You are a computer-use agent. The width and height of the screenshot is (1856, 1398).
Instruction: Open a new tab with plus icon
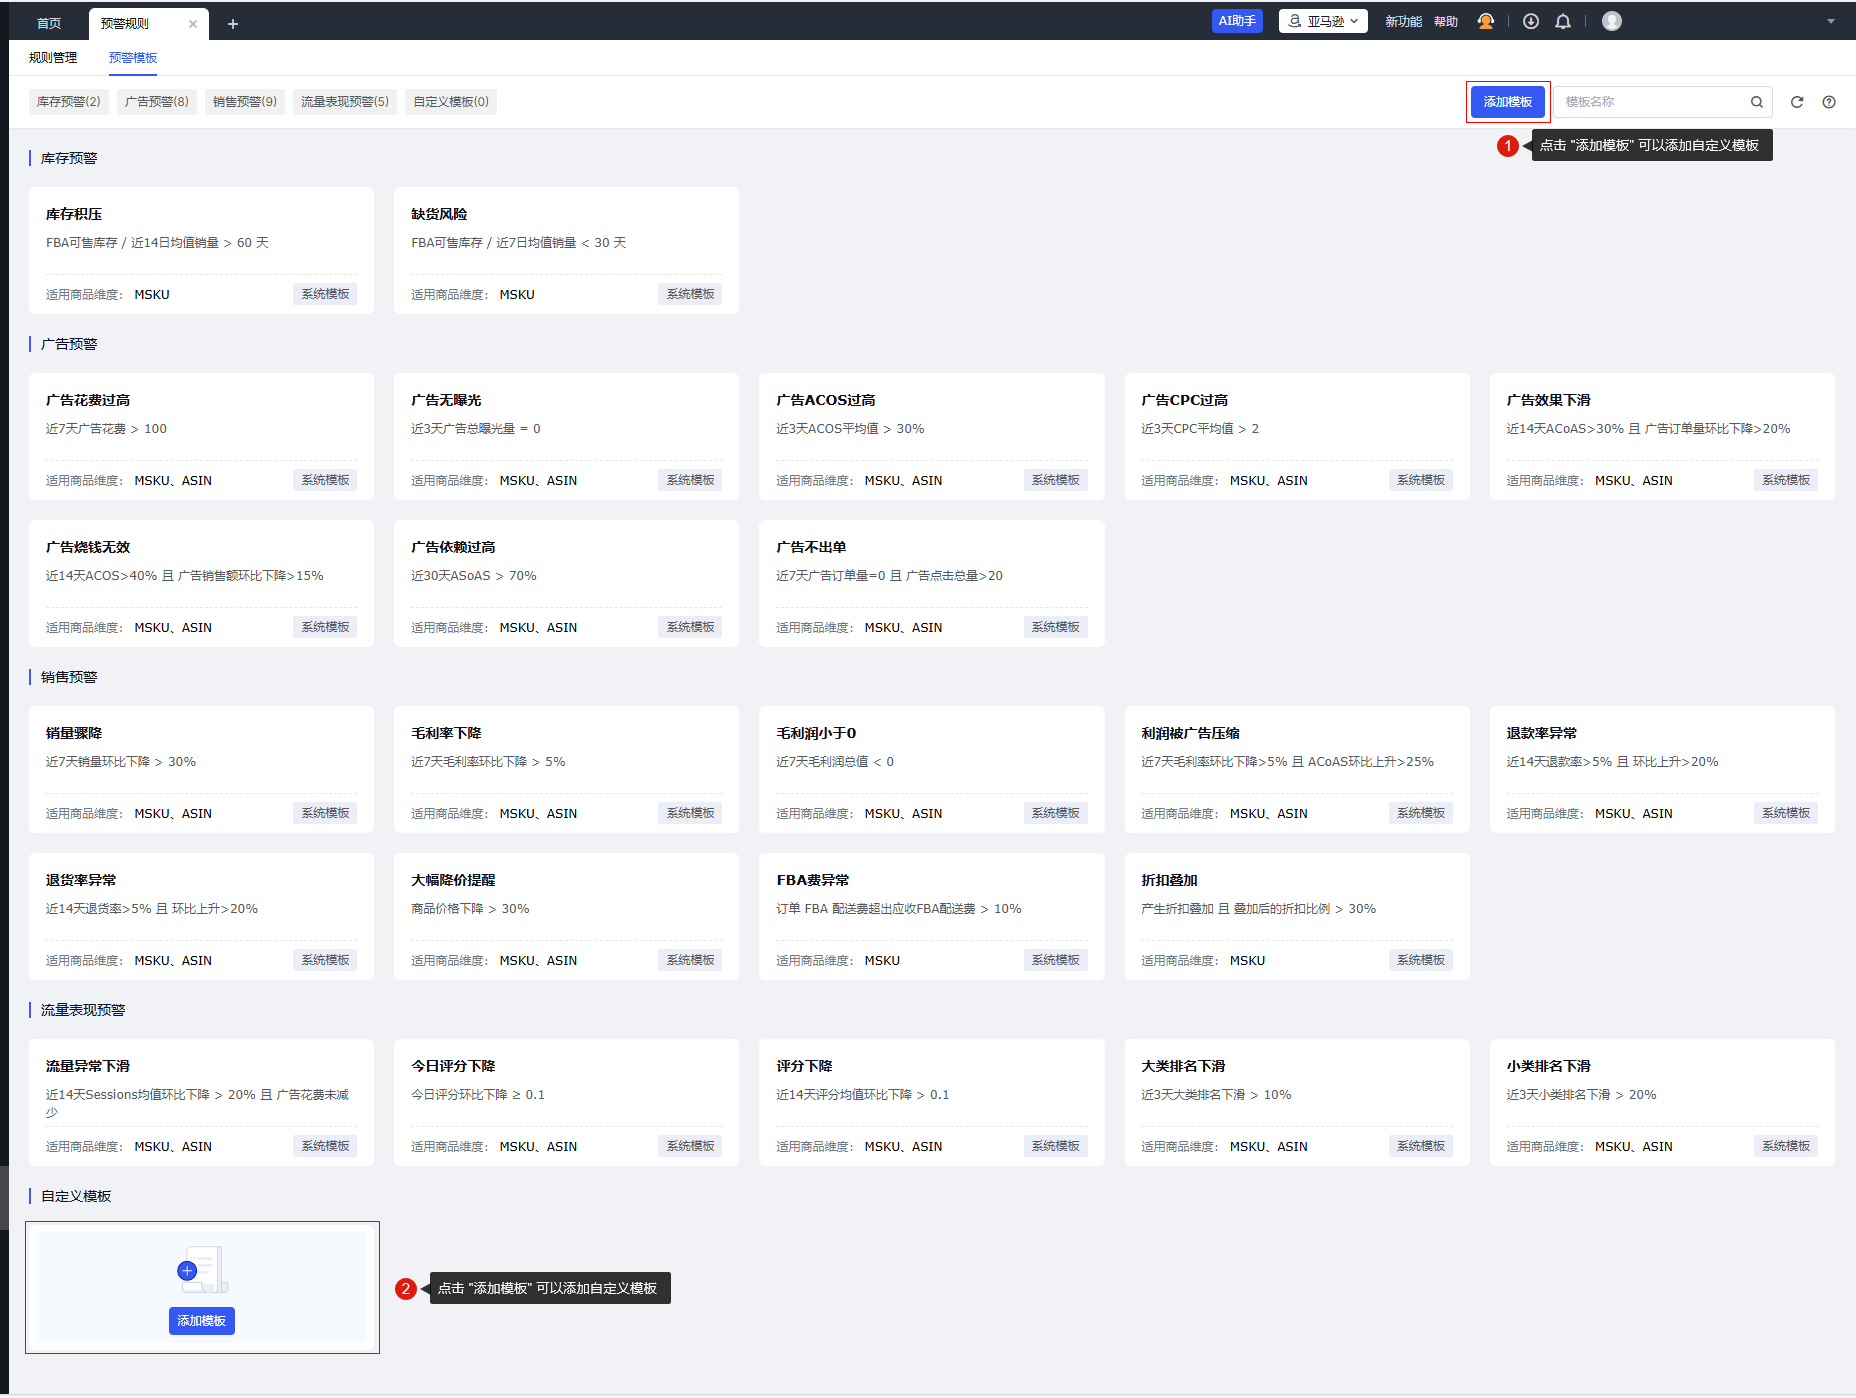tap(233, 24)
